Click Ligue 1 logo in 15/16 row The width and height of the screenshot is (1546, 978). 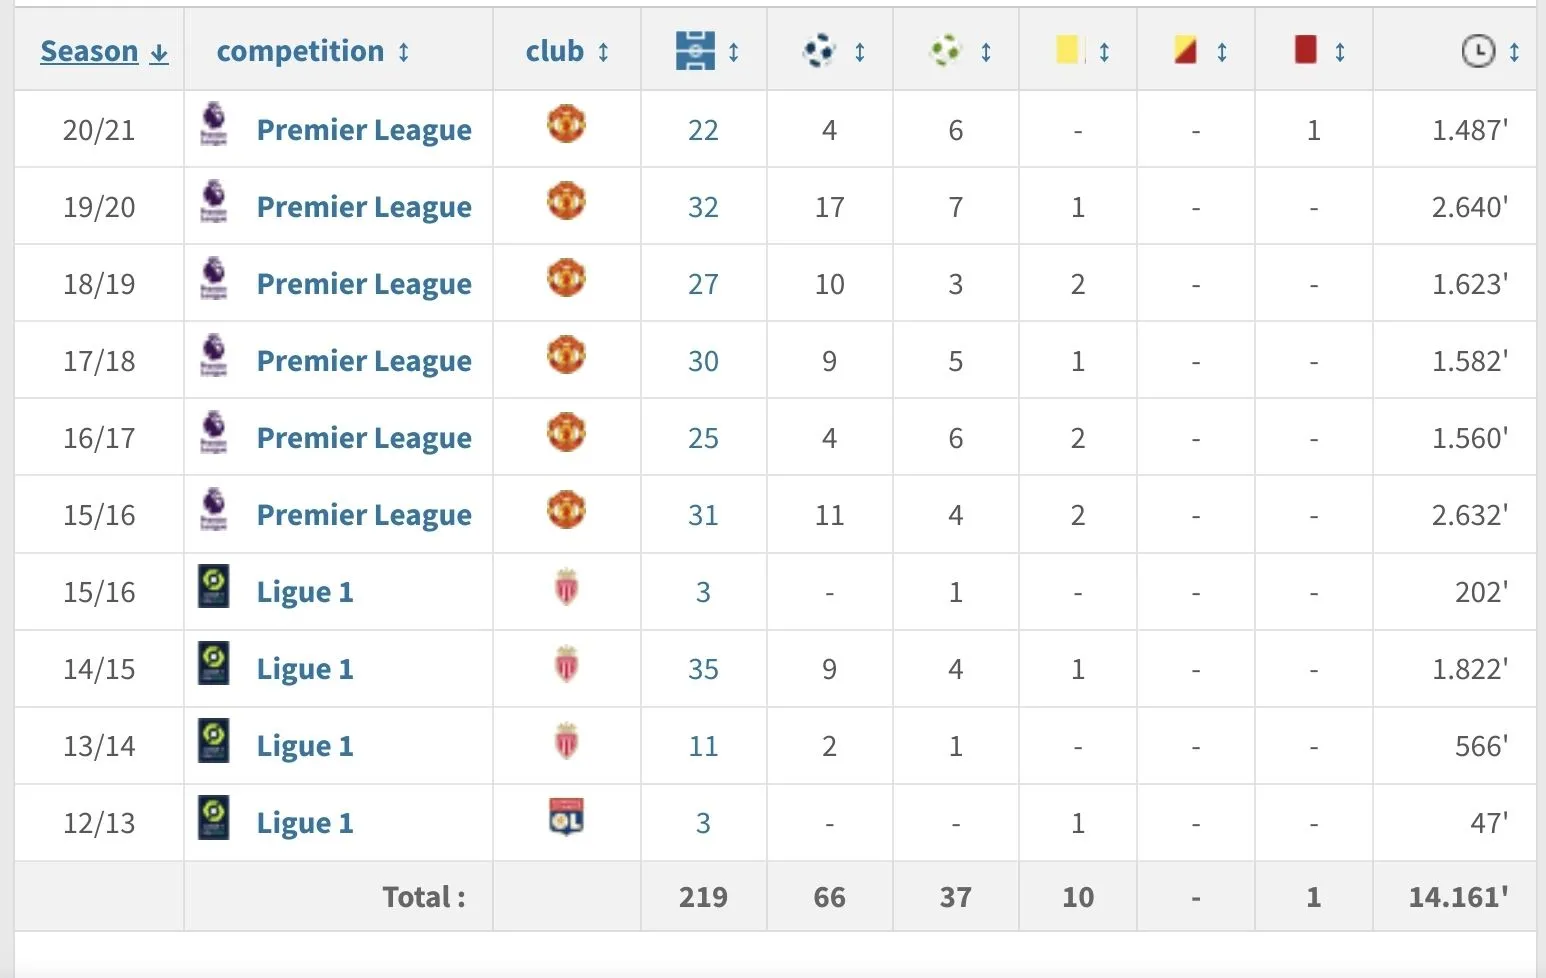pyautogui.click(x=213, y=587)
